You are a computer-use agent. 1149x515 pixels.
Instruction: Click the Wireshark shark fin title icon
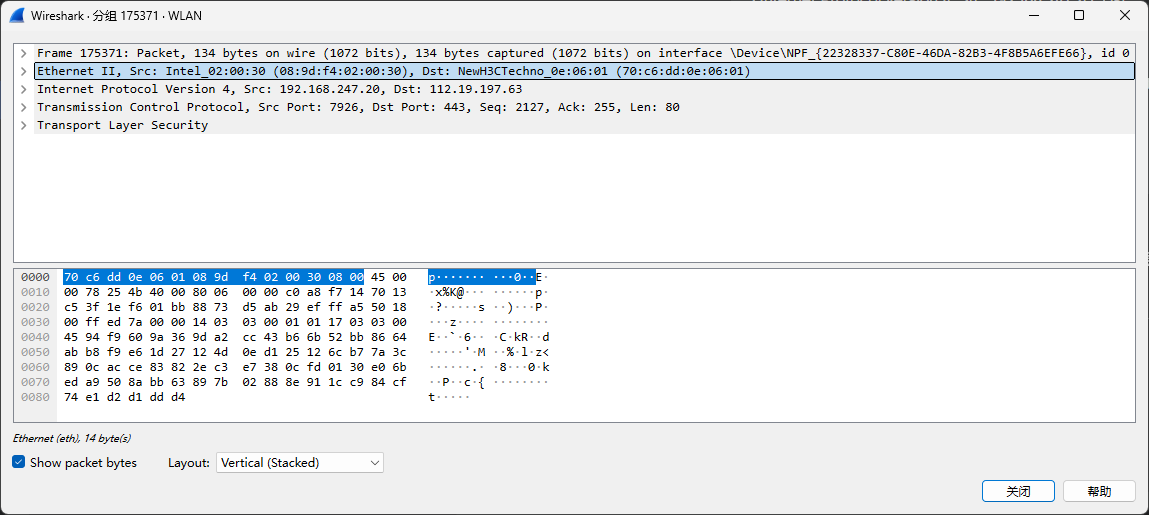tap(18, 15)
